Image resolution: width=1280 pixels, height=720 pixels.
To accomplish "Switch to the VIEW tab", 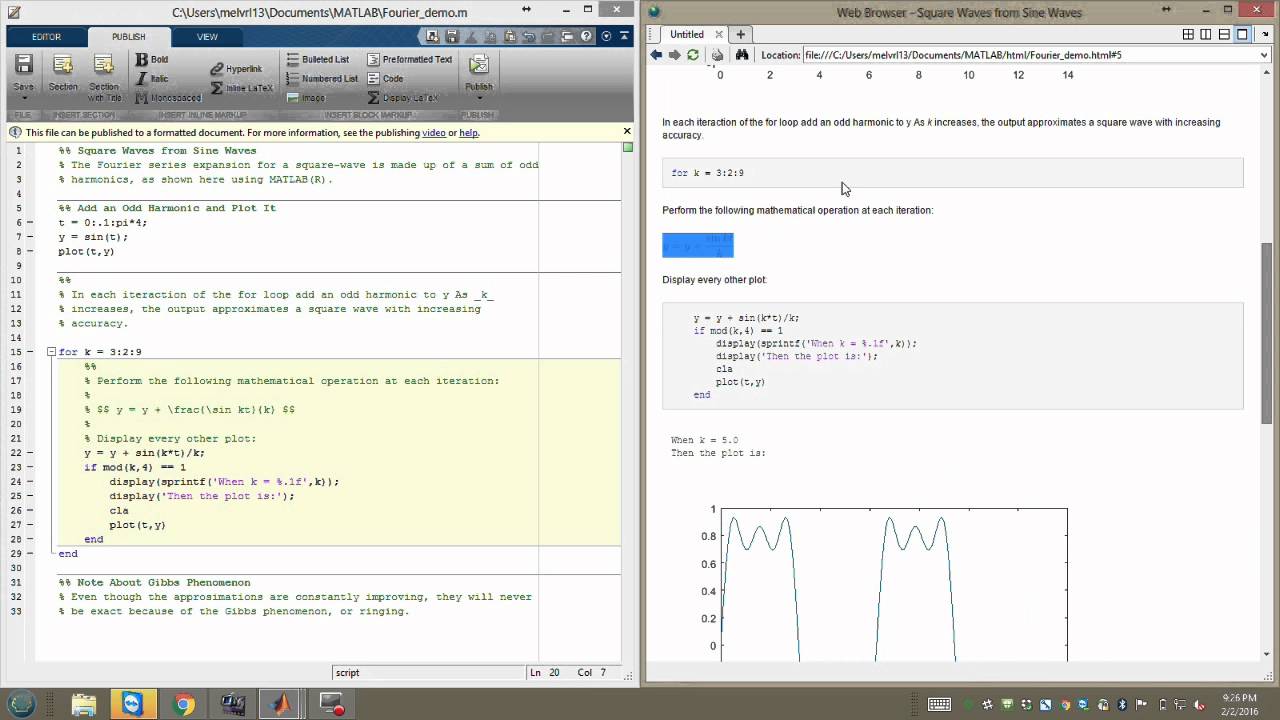I will [x=207, y=37].
